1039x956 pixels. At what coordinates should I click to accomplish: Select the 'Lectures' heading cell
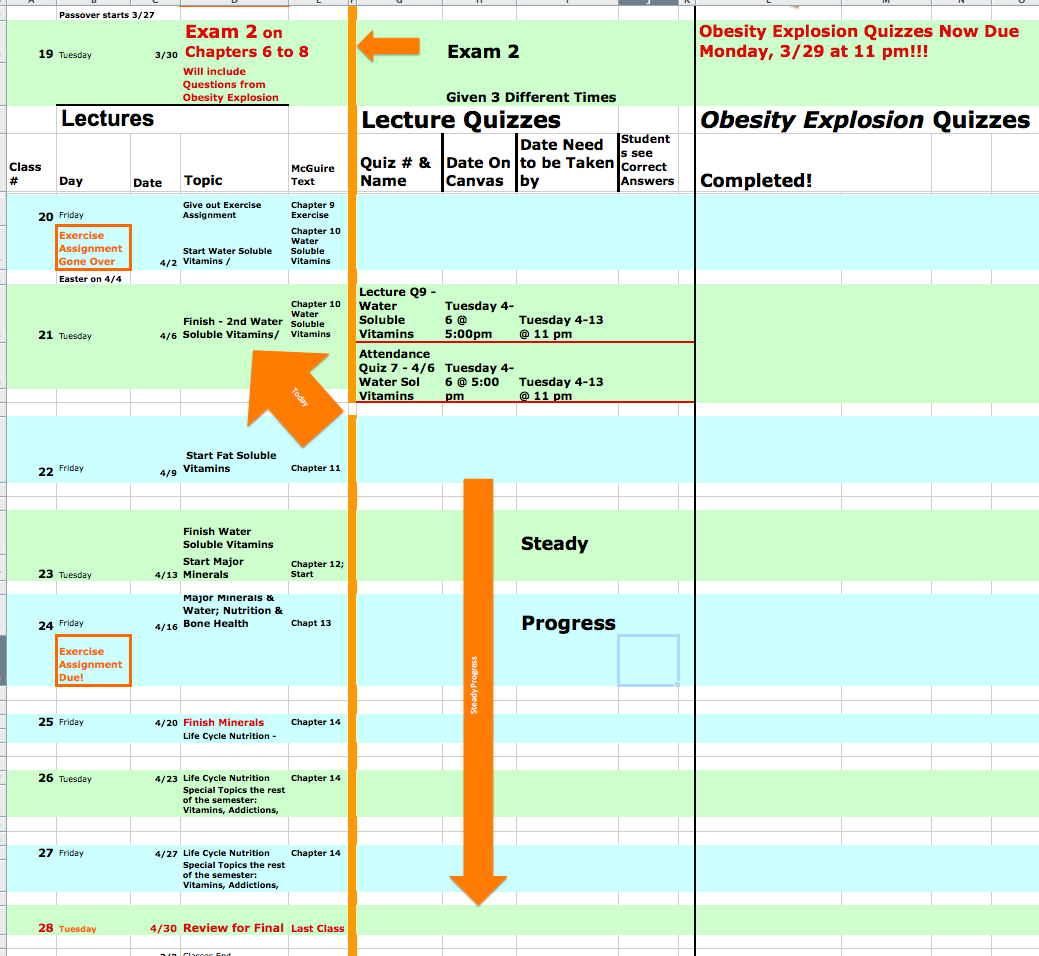(x=108, y=119)
